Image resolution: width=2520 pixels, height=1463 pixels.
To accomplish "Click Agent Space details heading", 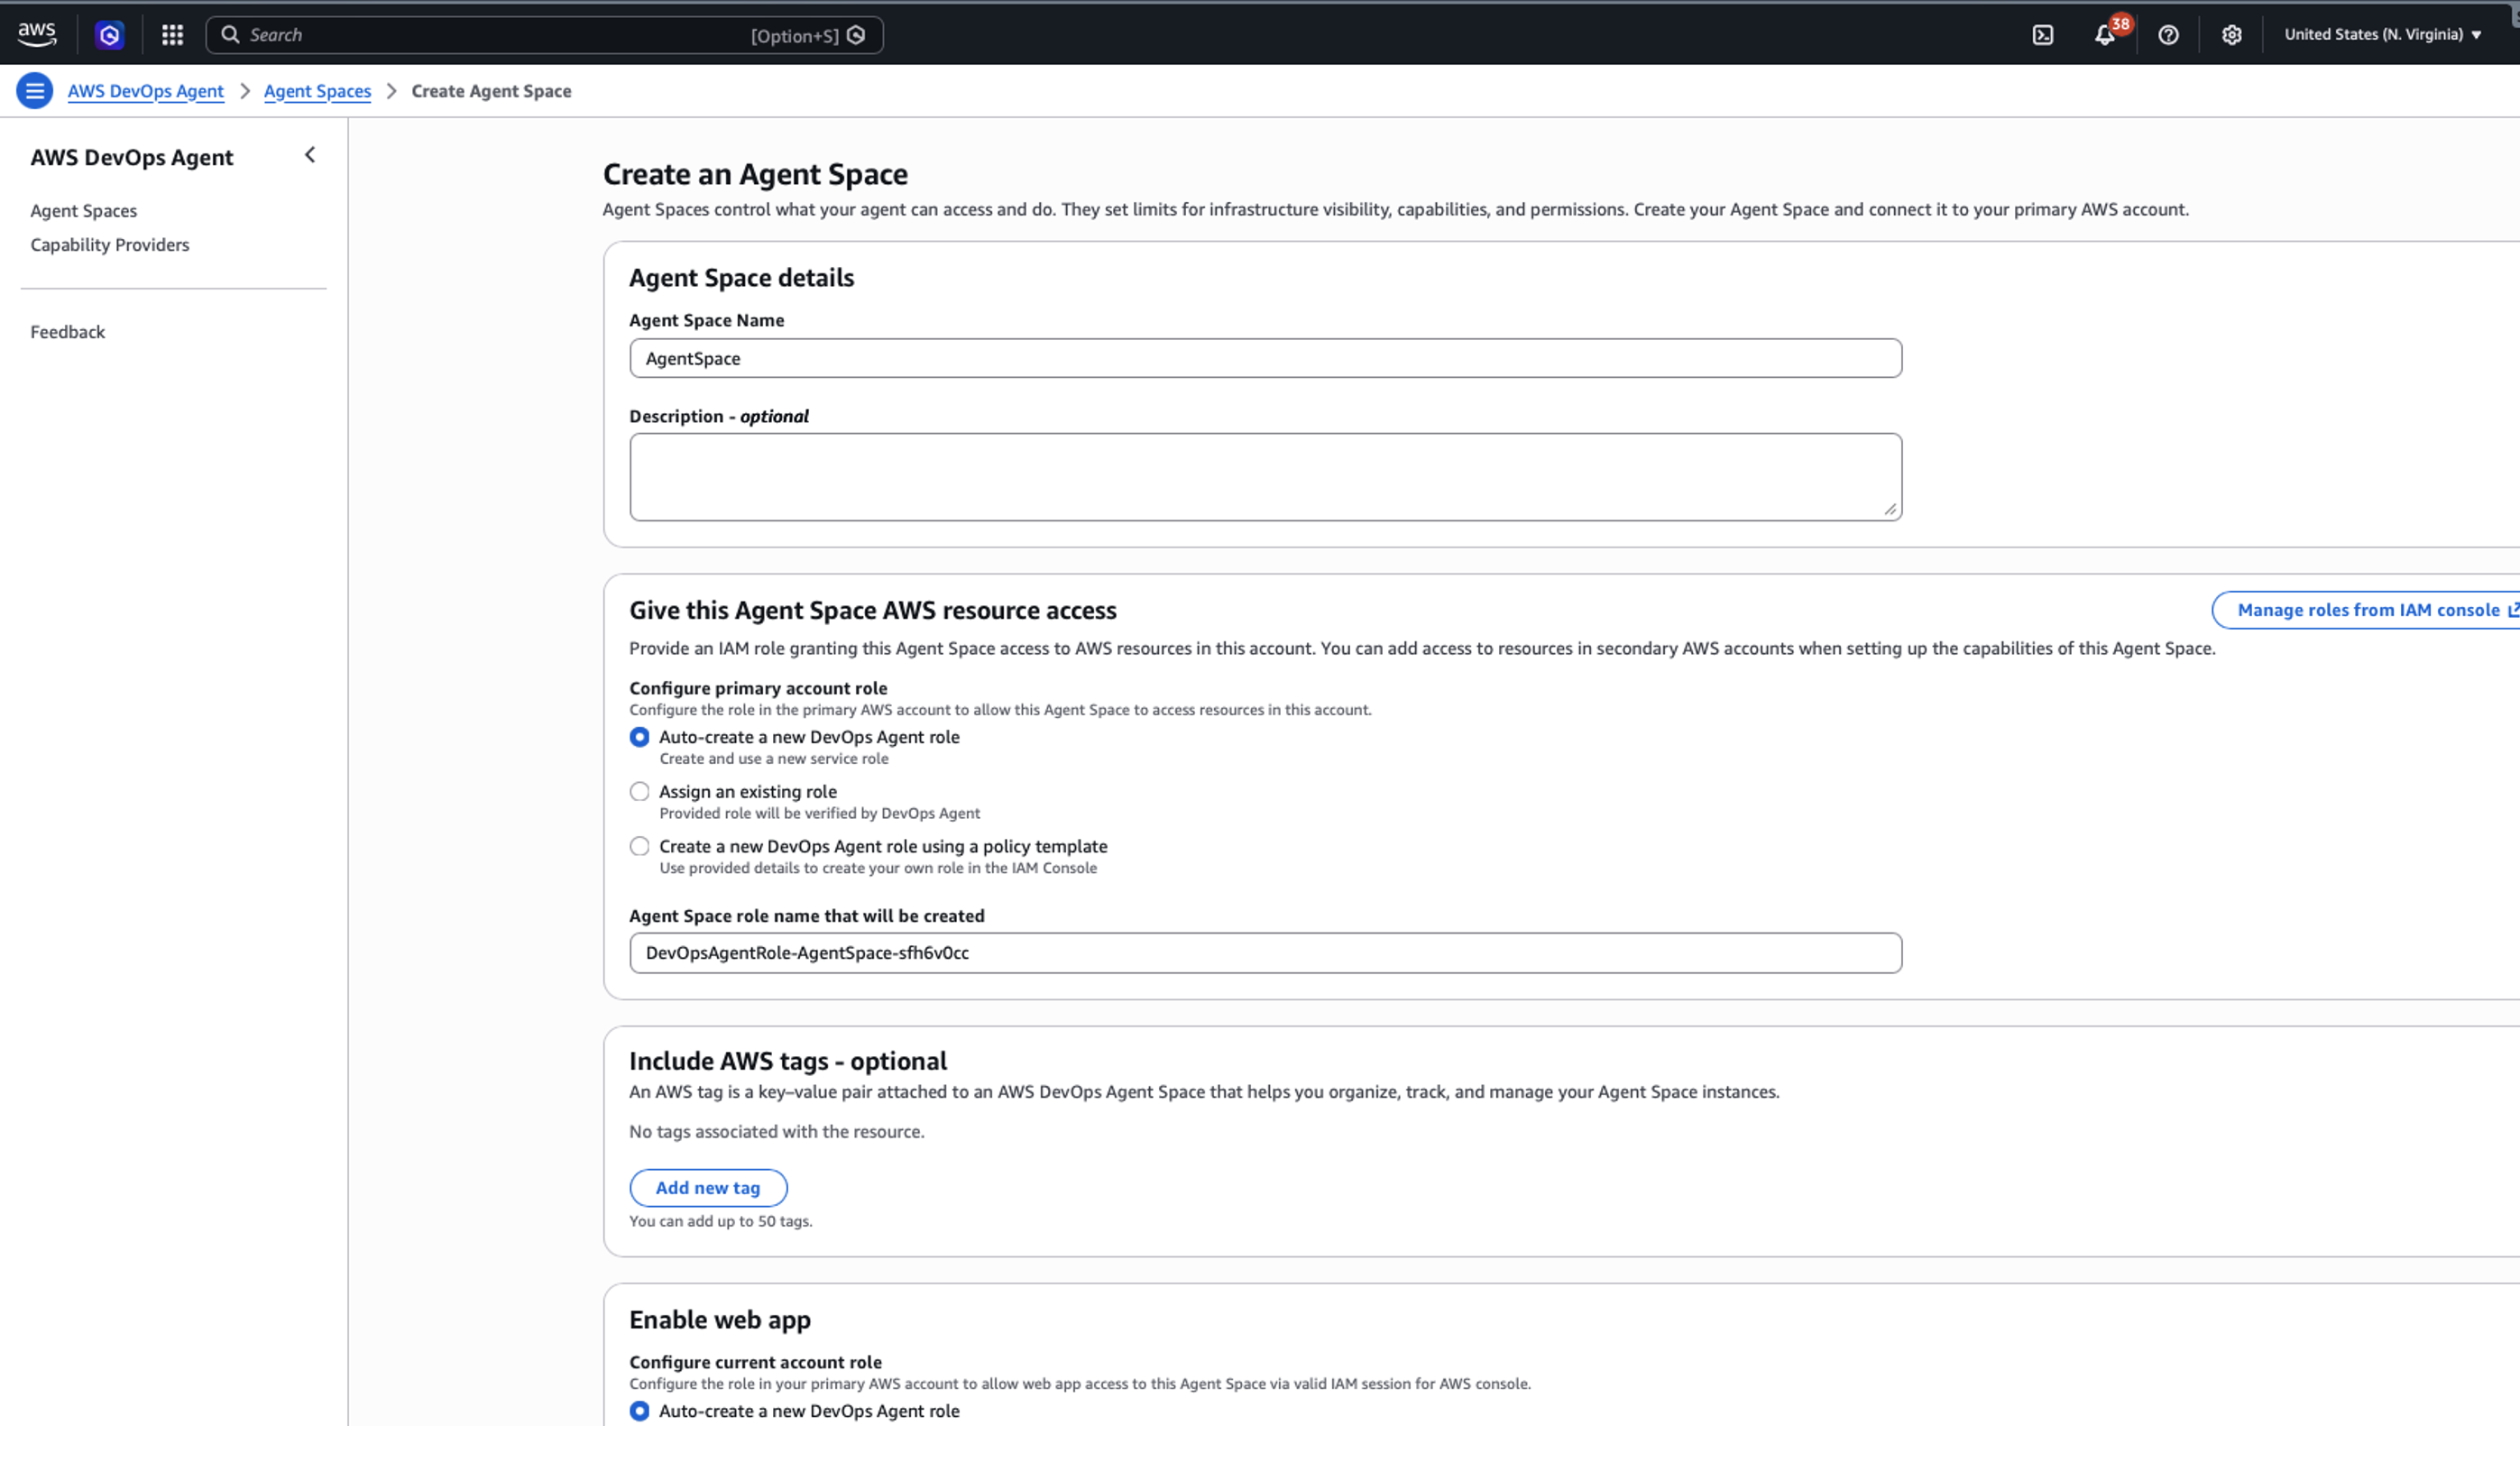I will (x=741, y=278).
